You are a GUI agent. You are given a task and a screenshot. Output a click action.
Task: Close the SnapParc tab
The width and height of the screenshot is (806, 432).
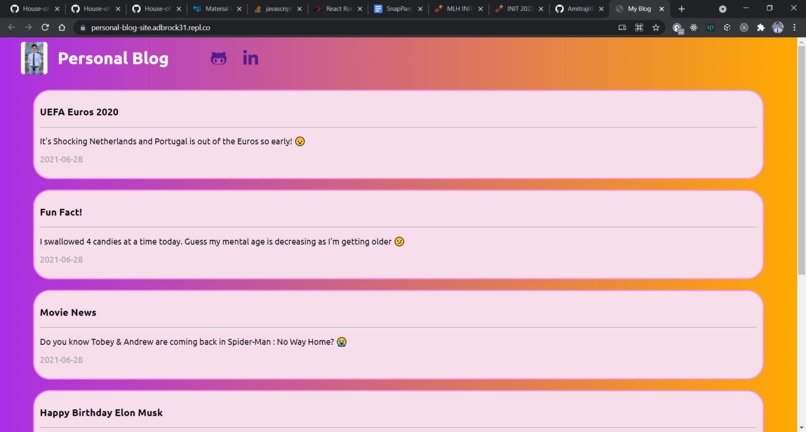coord(420,9)
